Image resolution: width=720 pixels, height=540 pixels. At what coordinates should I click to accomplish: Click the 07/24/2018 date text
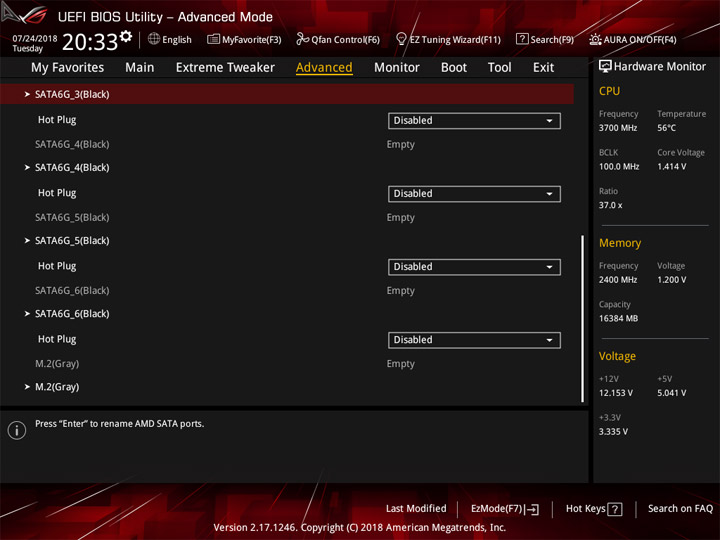click(x=35, y=38)
